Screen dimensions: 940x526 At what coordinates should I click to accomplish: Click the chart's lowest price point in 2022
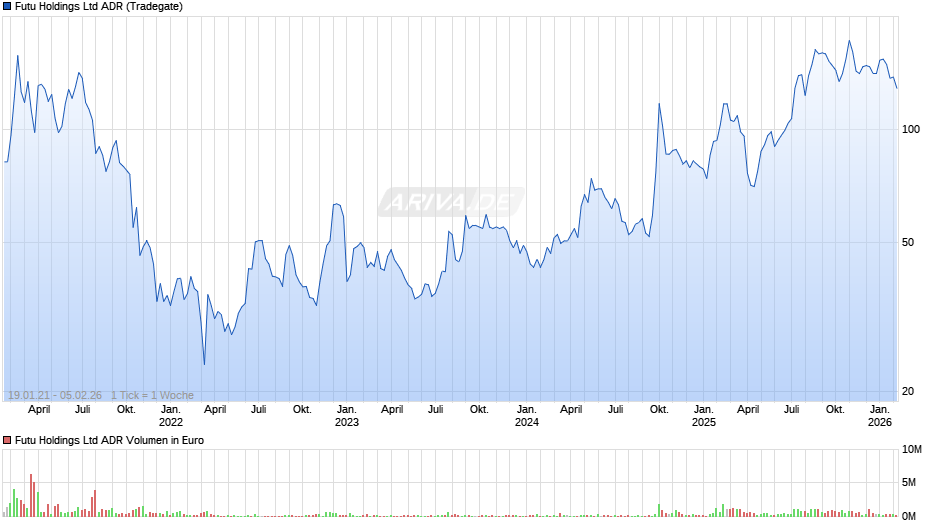click(204, 363)
